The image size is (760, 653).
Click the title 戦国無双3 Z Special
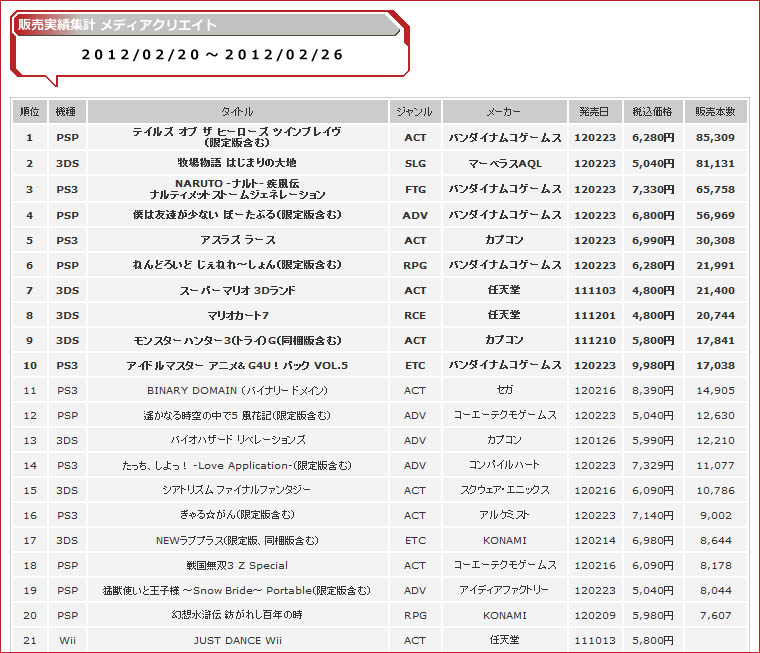pyautogui.click(x=237, y=565)
